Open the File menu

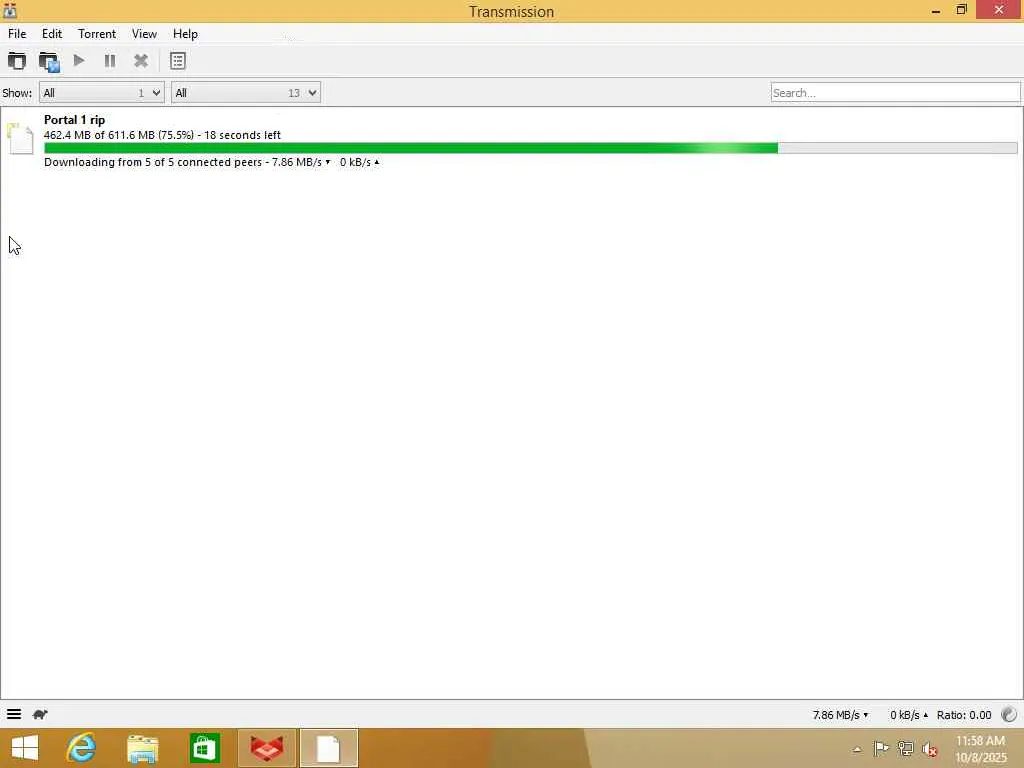(17, 34)
